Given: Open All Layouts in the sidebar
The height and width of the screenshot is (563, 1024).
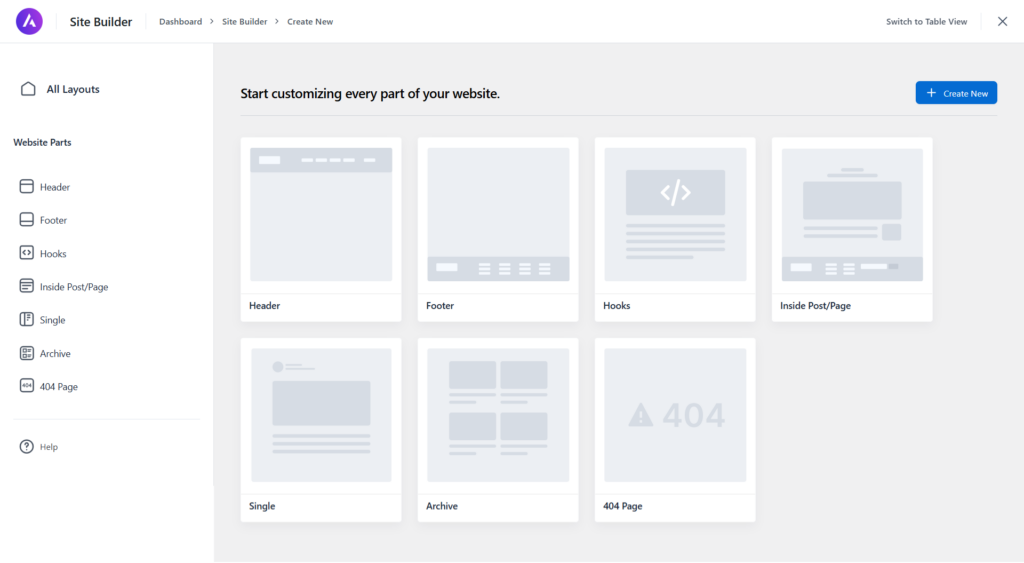Looking at the screenshot, I should click(60, 89).
